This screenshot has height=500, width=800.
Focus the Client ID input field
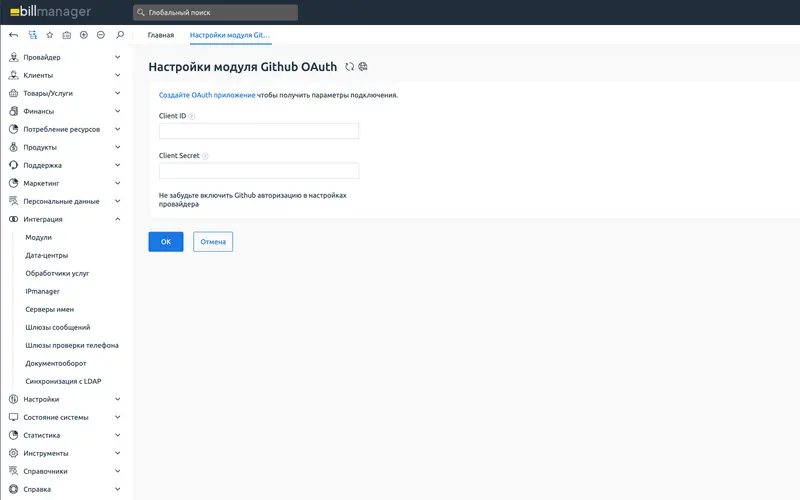click(259, 131)
